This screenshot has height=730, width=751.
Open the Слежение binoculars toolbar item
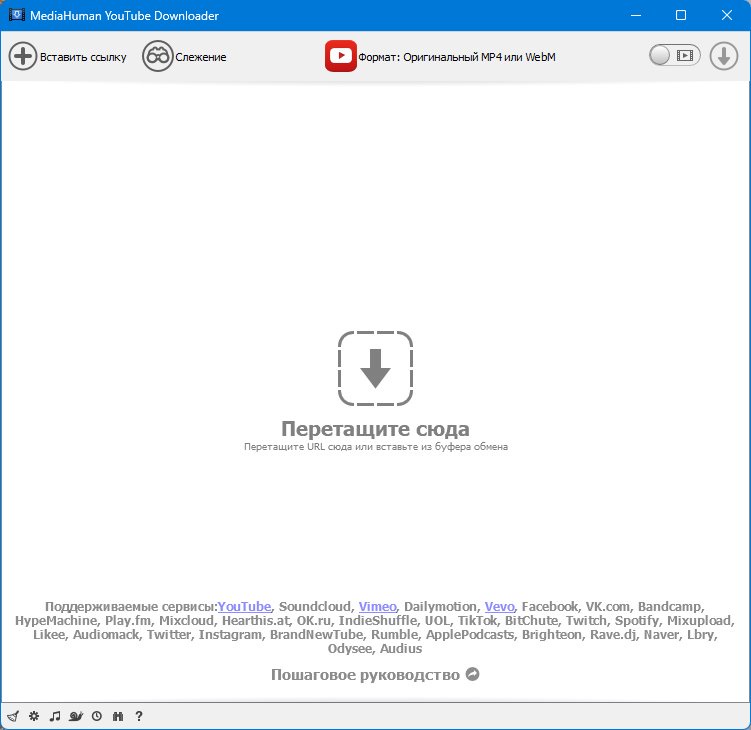click(x=184, y=57)
